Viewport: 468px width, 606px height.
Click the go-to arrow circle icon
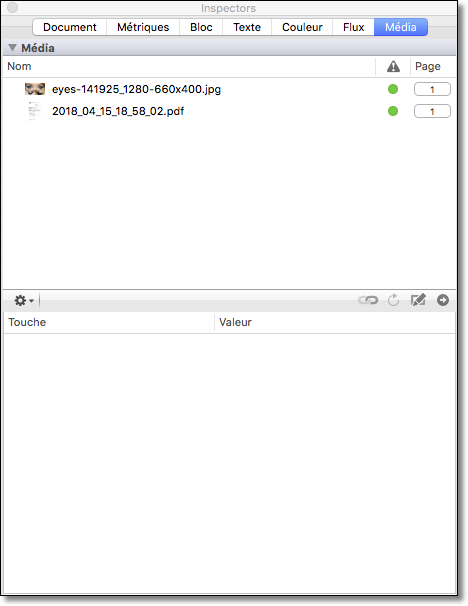(443, 300)
